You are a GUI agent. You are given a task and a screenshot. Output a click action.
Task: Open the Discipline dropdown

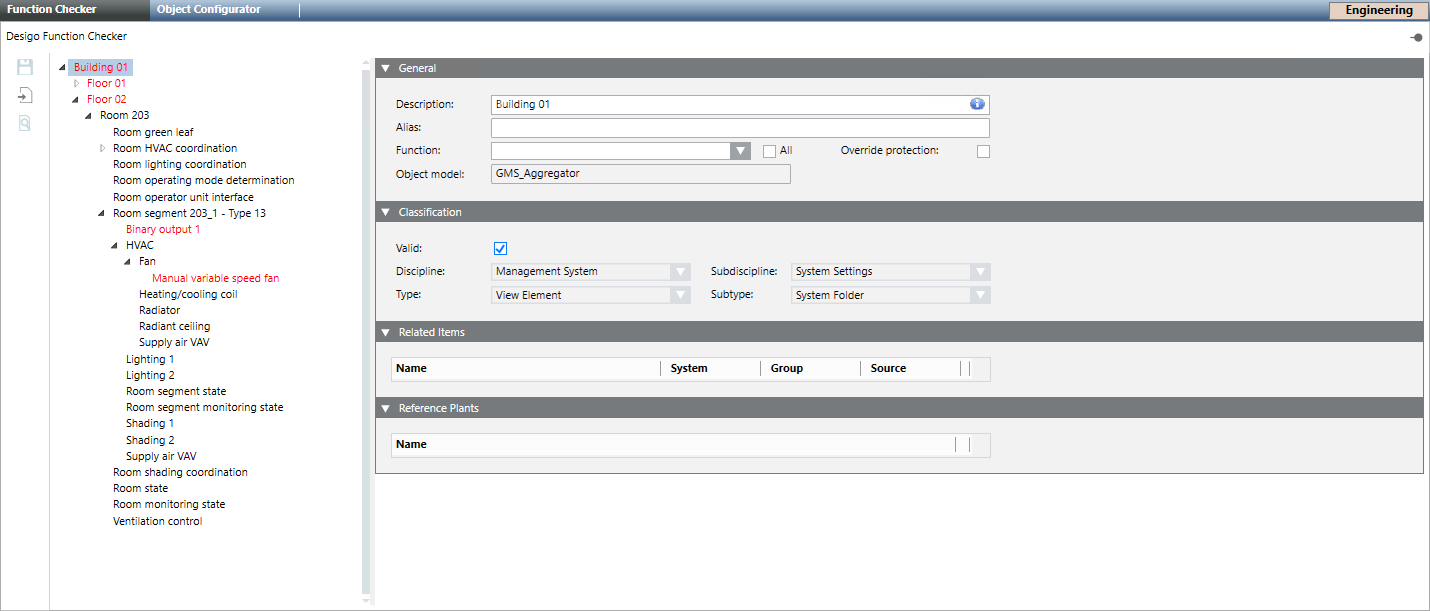click(680, 271)
